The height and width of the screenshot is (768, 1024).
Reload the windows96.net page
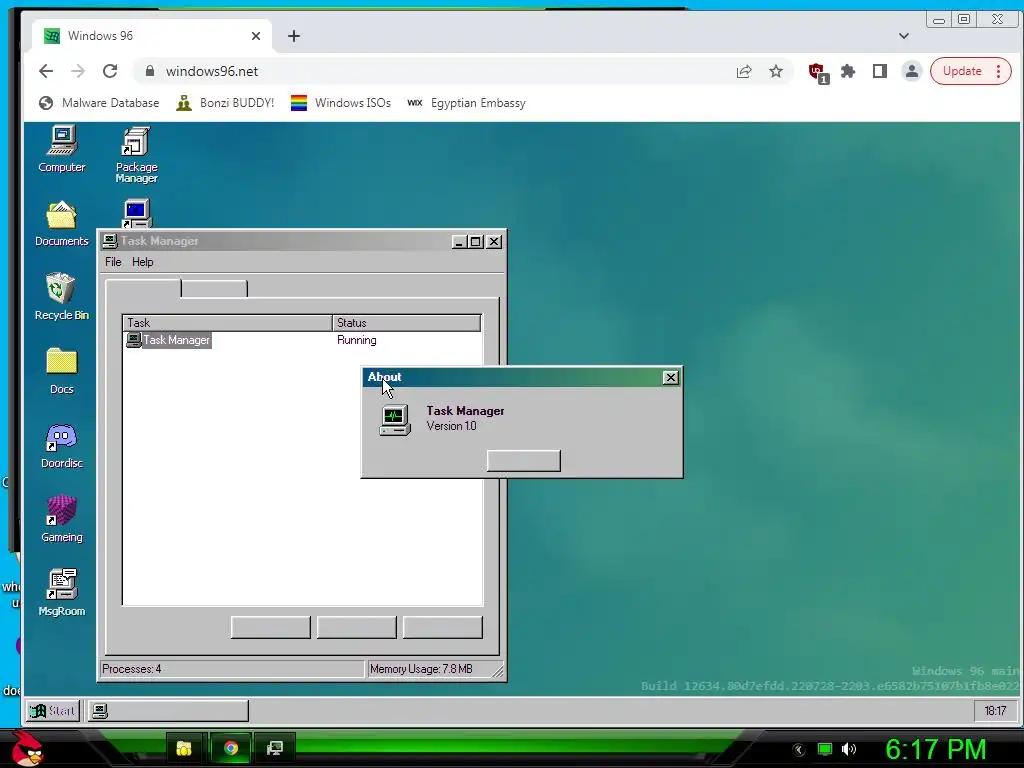click(x=110, y=71)
